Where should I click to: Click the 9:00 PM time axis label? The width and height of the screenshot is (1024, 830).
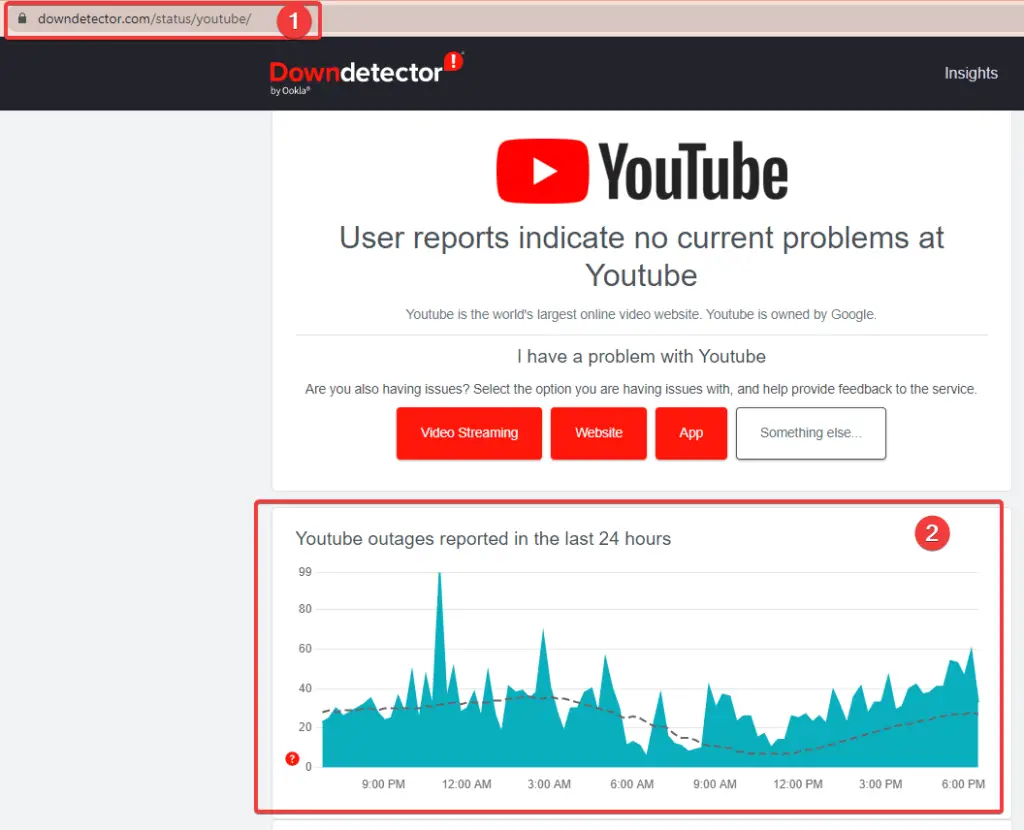pyautogui.click(x=383, y=784)
